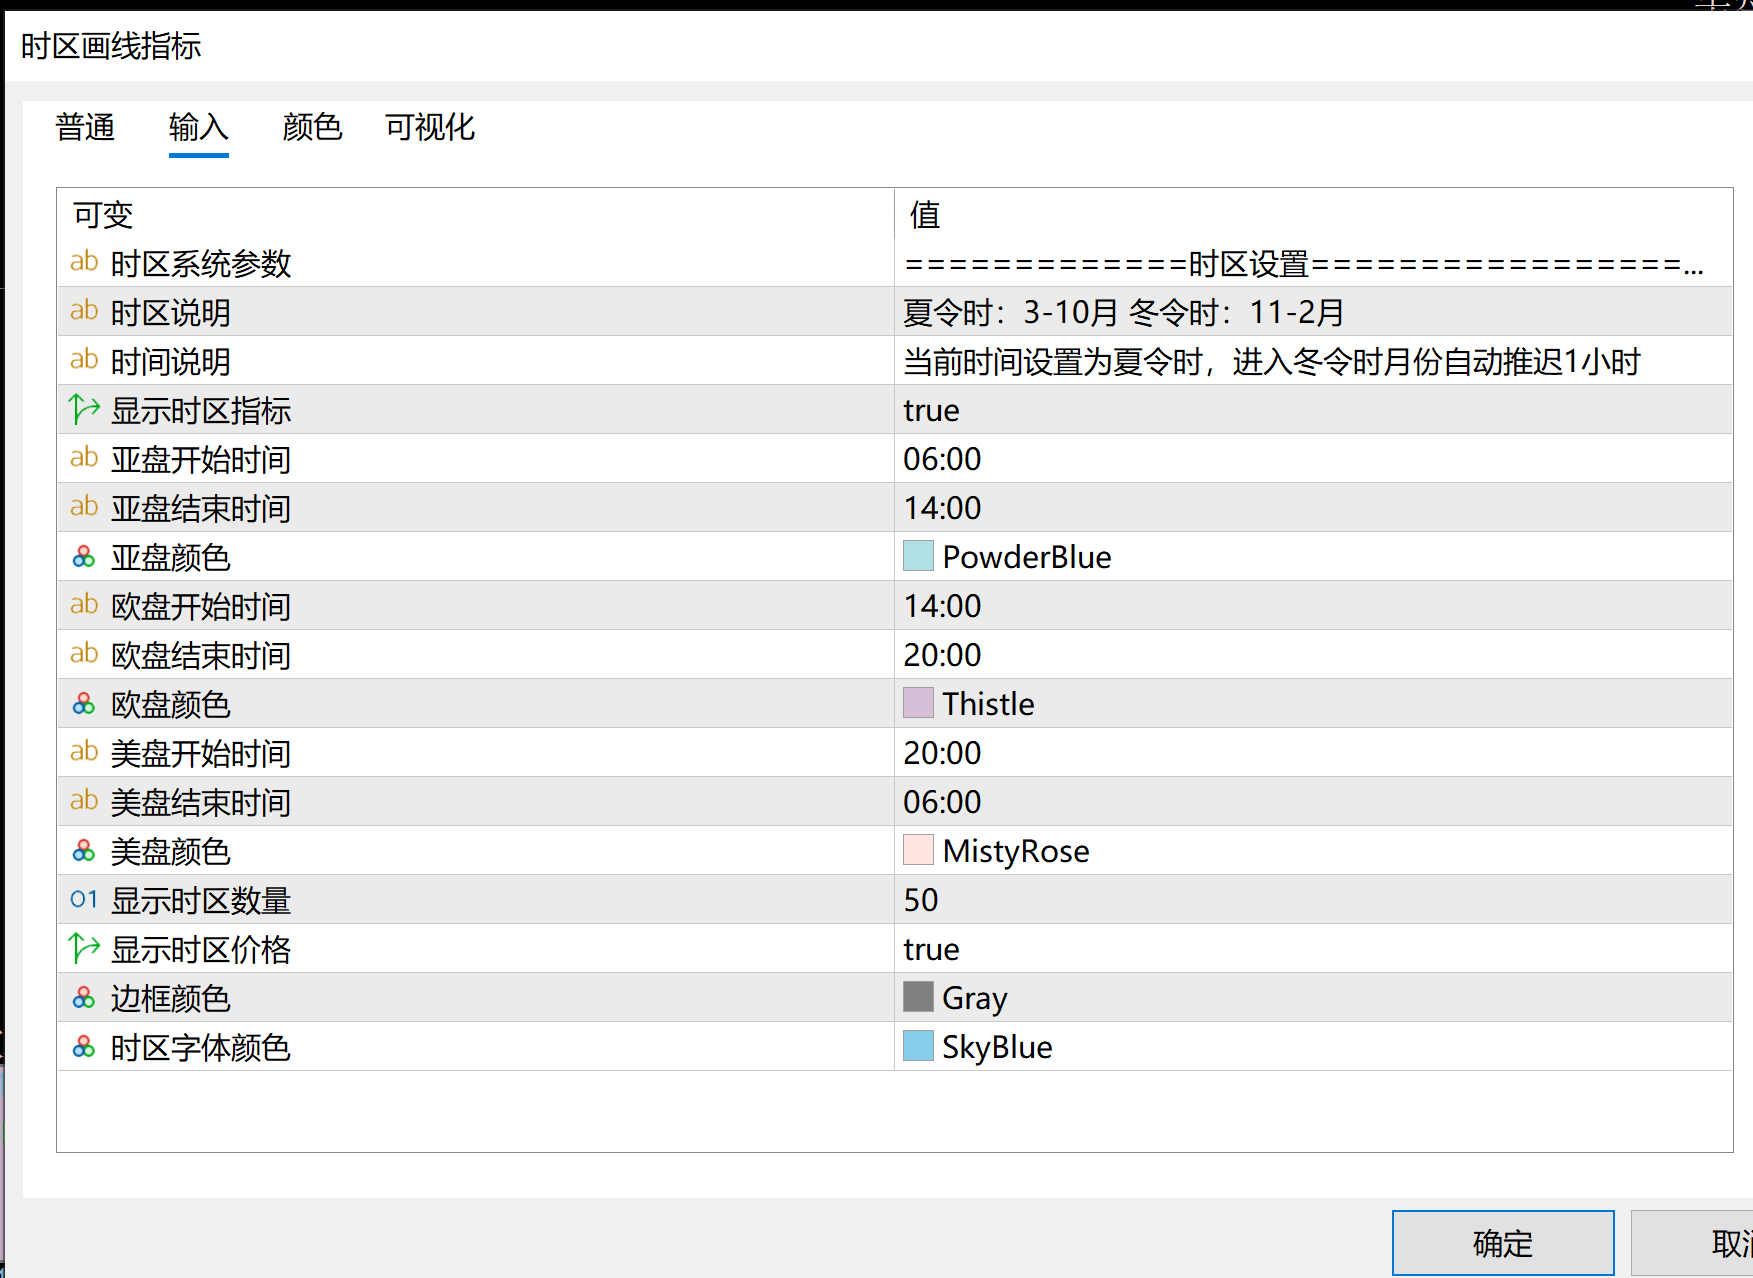Toggle the 显示时区指标 true value

click(x=931, y=410)
